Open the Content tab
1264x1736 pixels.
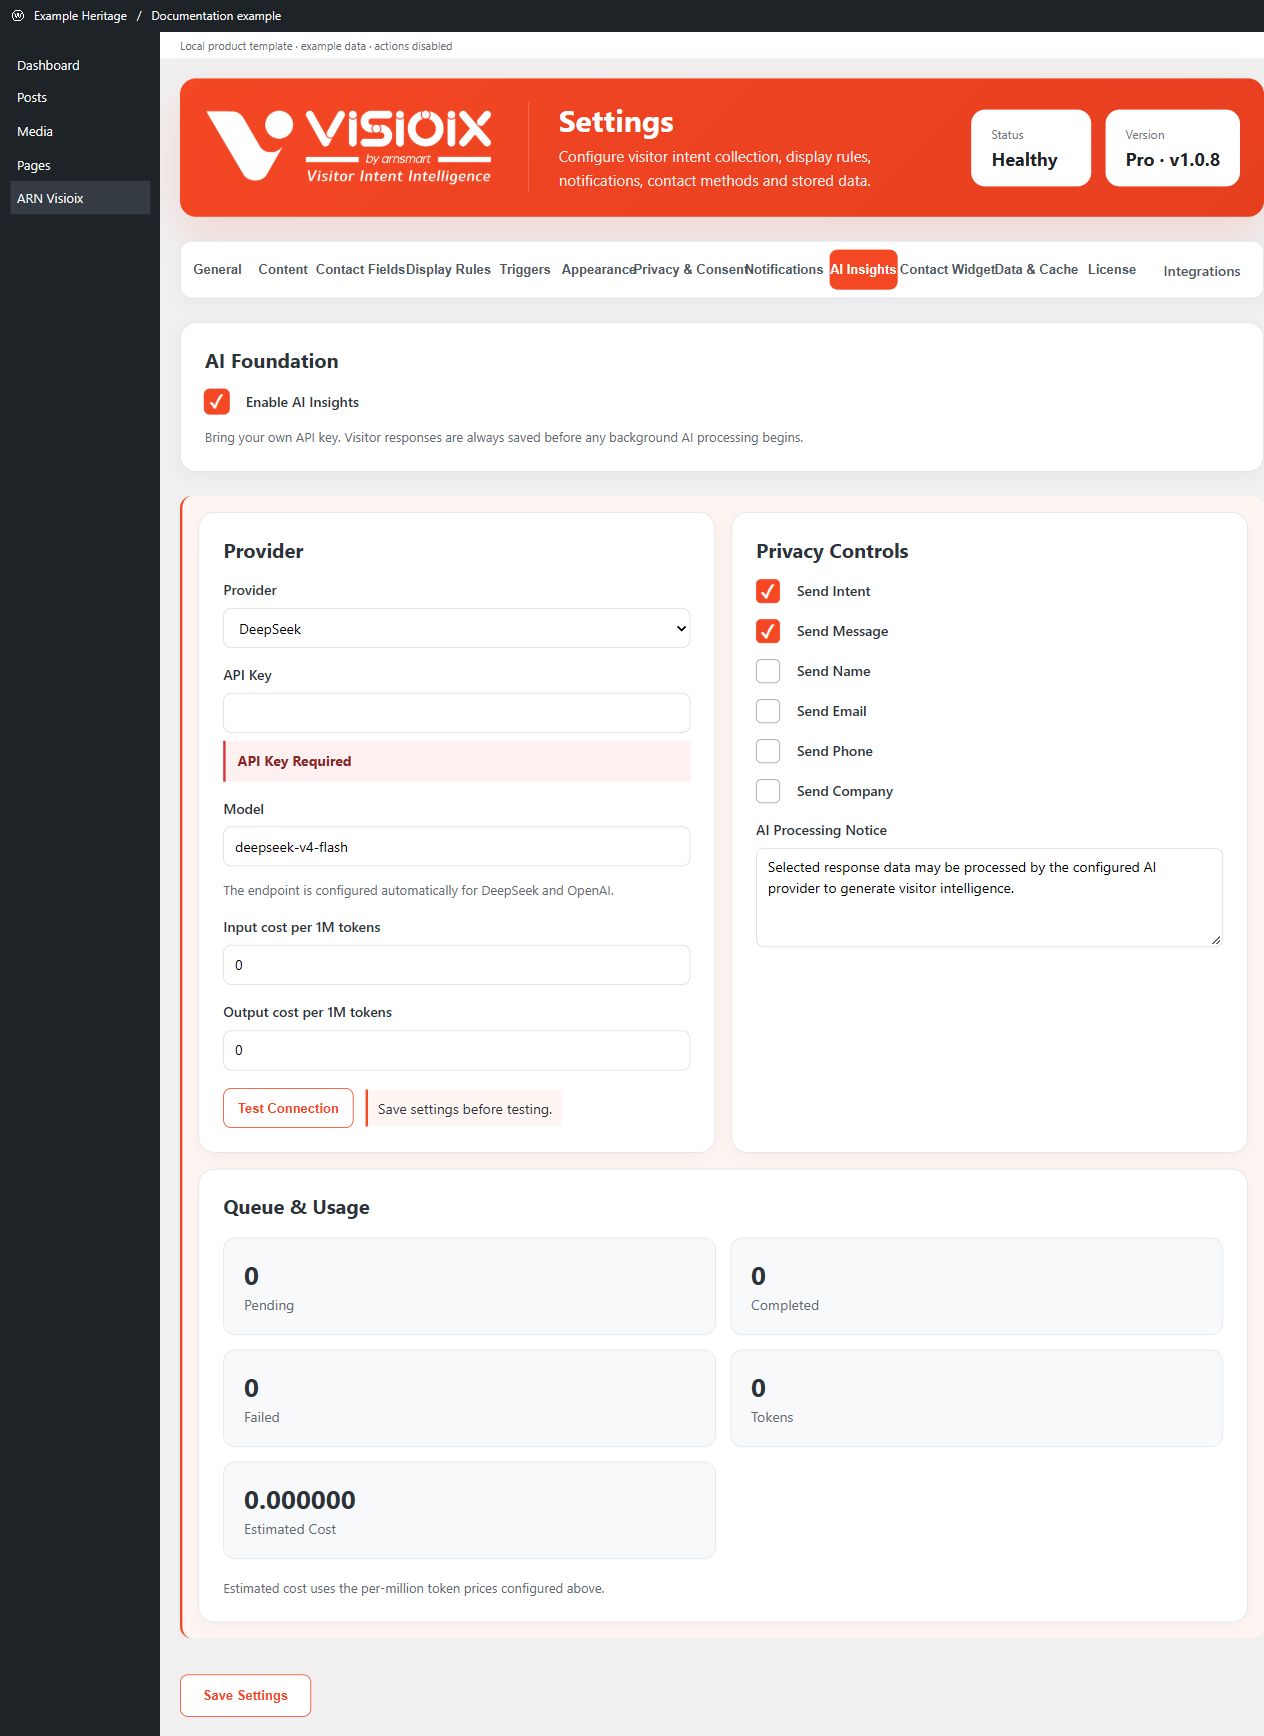coord(283,269)
